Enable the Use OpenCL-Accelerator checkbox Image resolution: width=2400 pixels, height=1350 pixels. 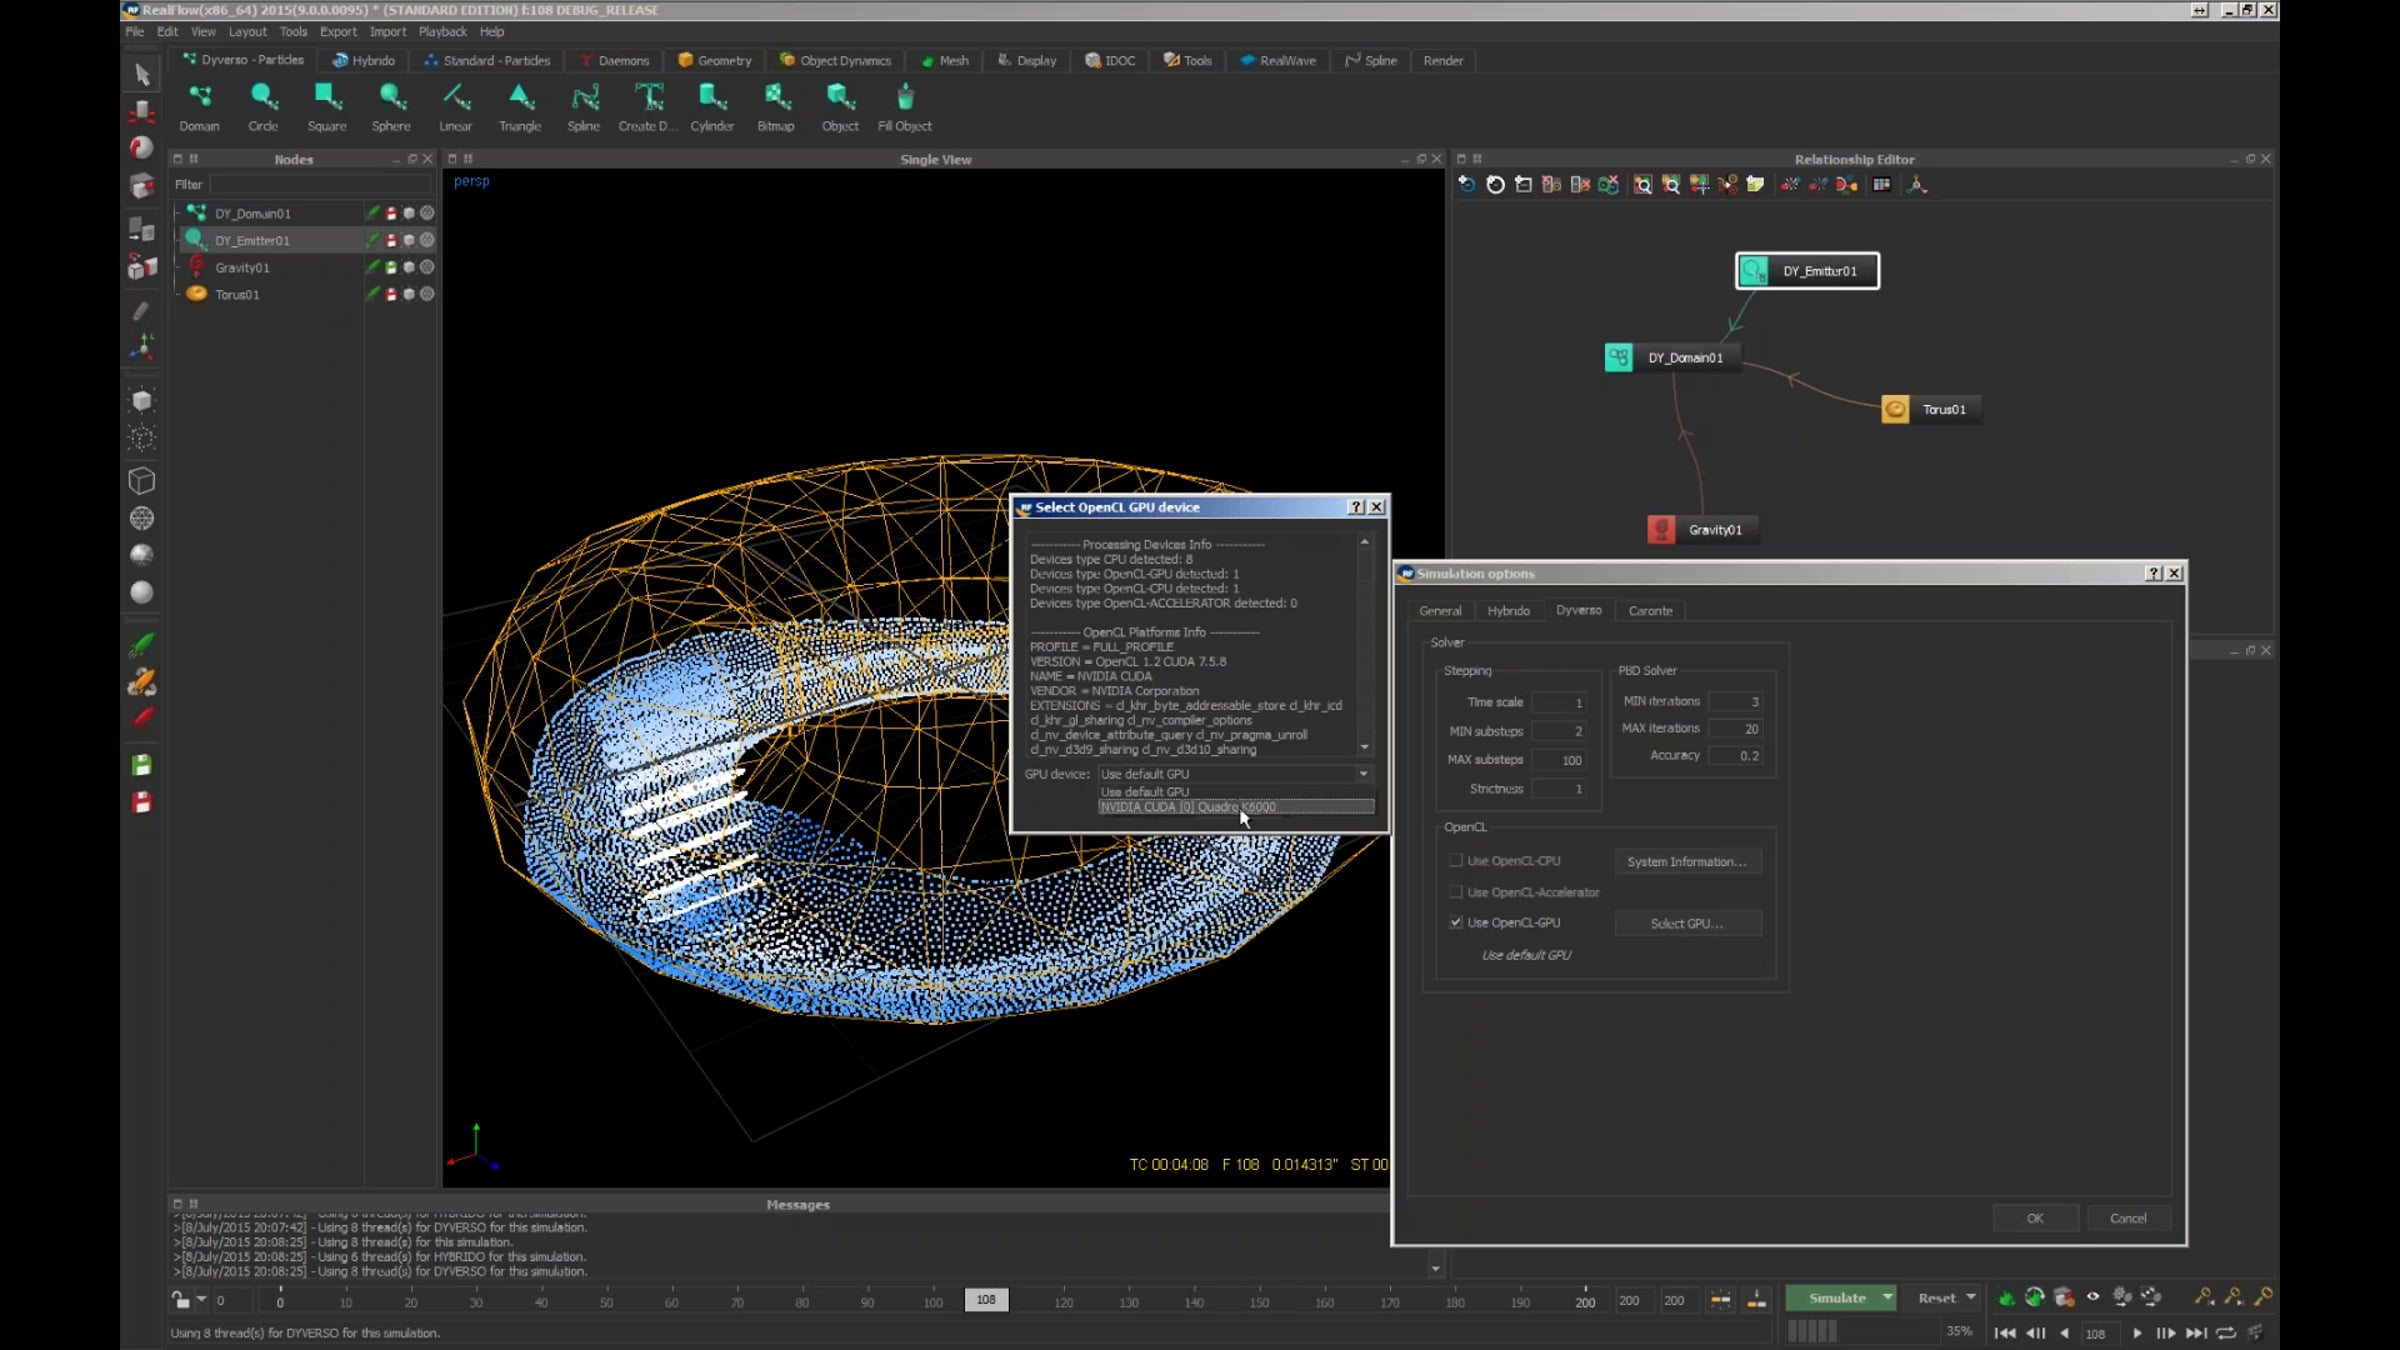pyautogui.click(x=1456, y=892)
